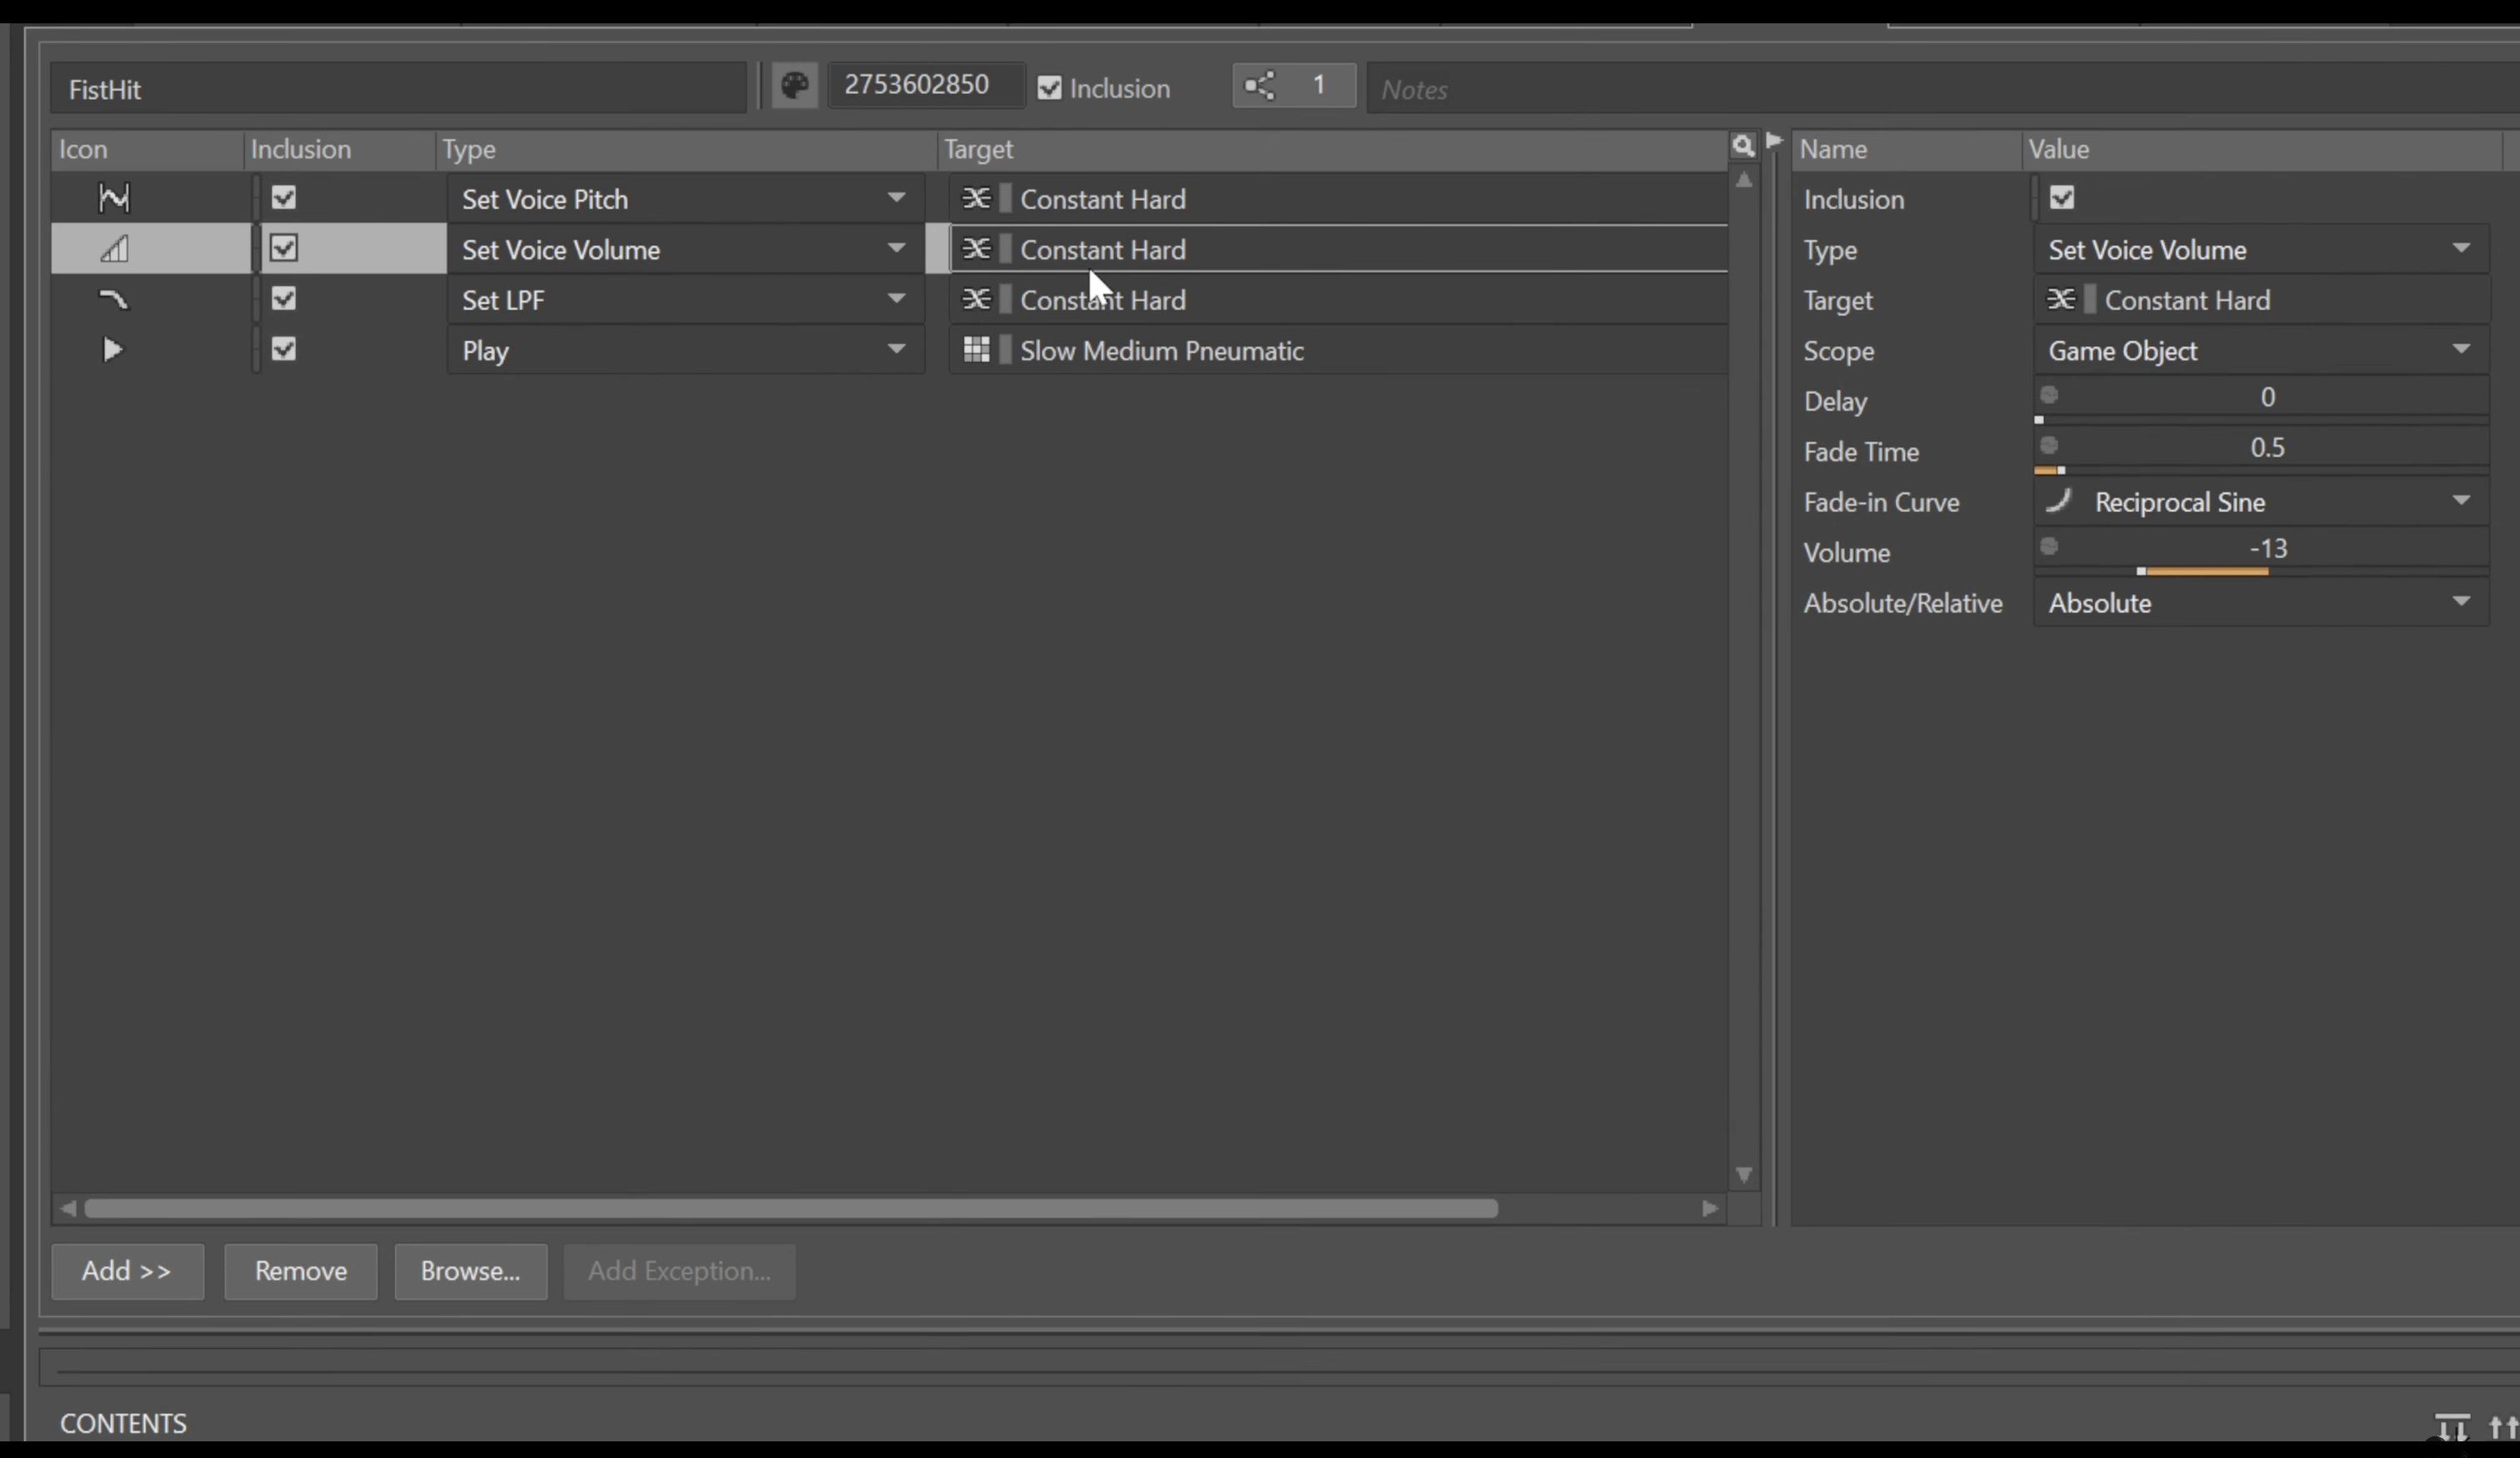
Task: Open the Set Voice Pitch action type dropdown
Action: click(x=896, y=198)
